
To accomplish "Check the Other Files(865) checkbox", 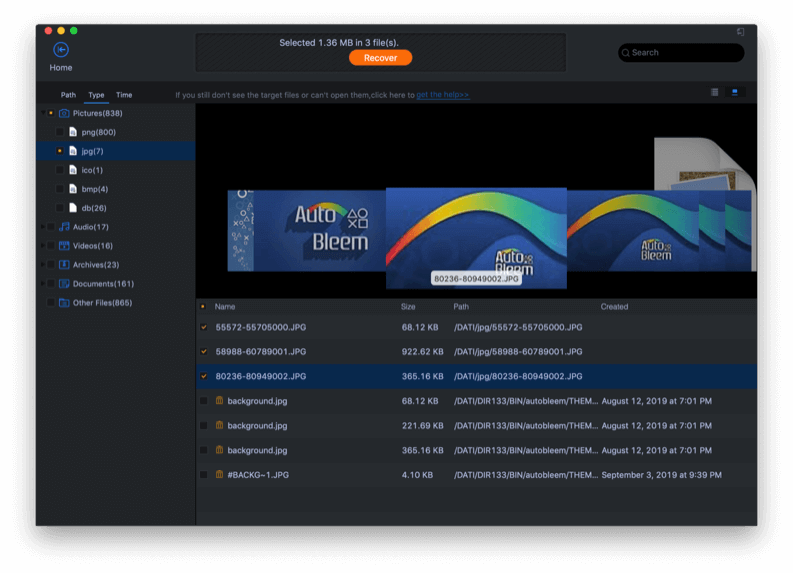I will [51, 303].
